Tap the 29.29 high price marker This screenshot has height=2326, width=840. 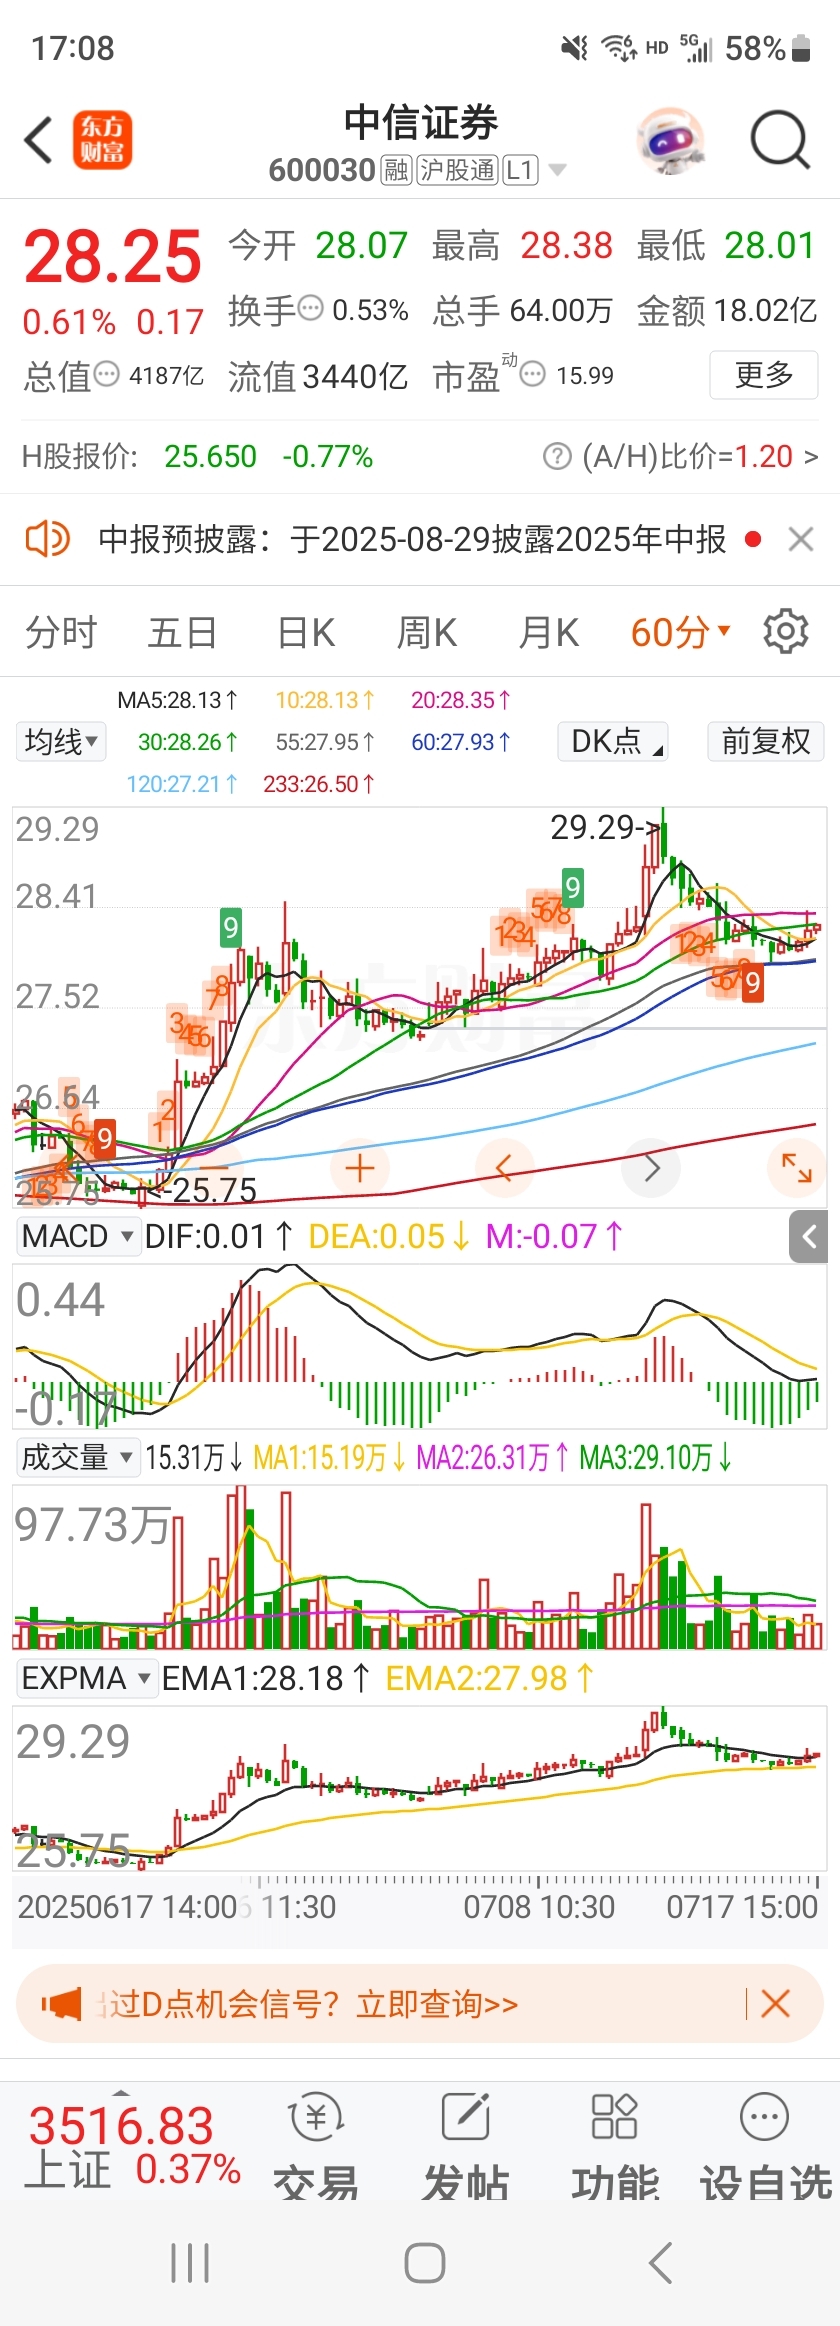pos(604,827)
